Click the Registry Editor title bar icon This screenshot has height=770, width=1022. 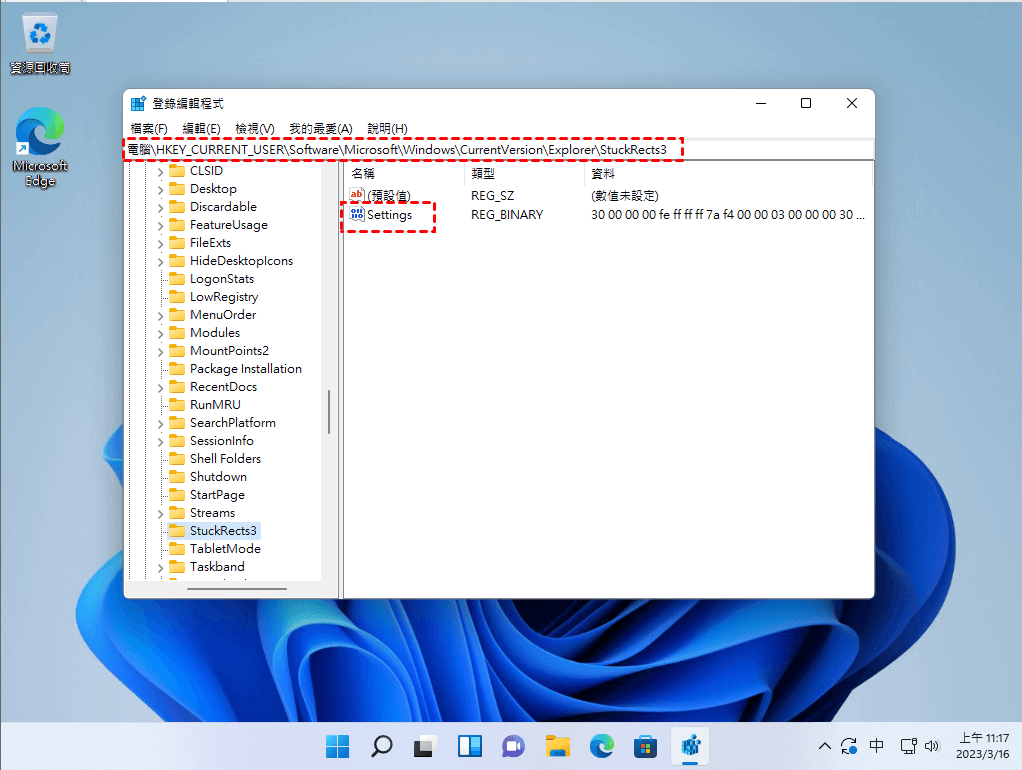point(138,104)
